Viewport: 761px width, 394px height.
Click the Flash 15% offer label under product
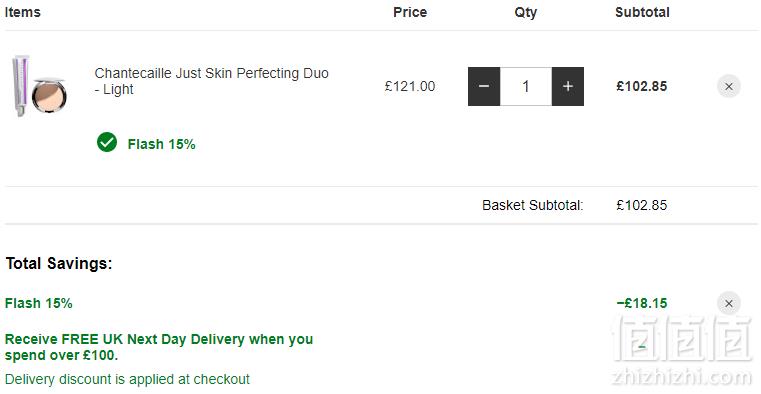click(x=161, y=144)
